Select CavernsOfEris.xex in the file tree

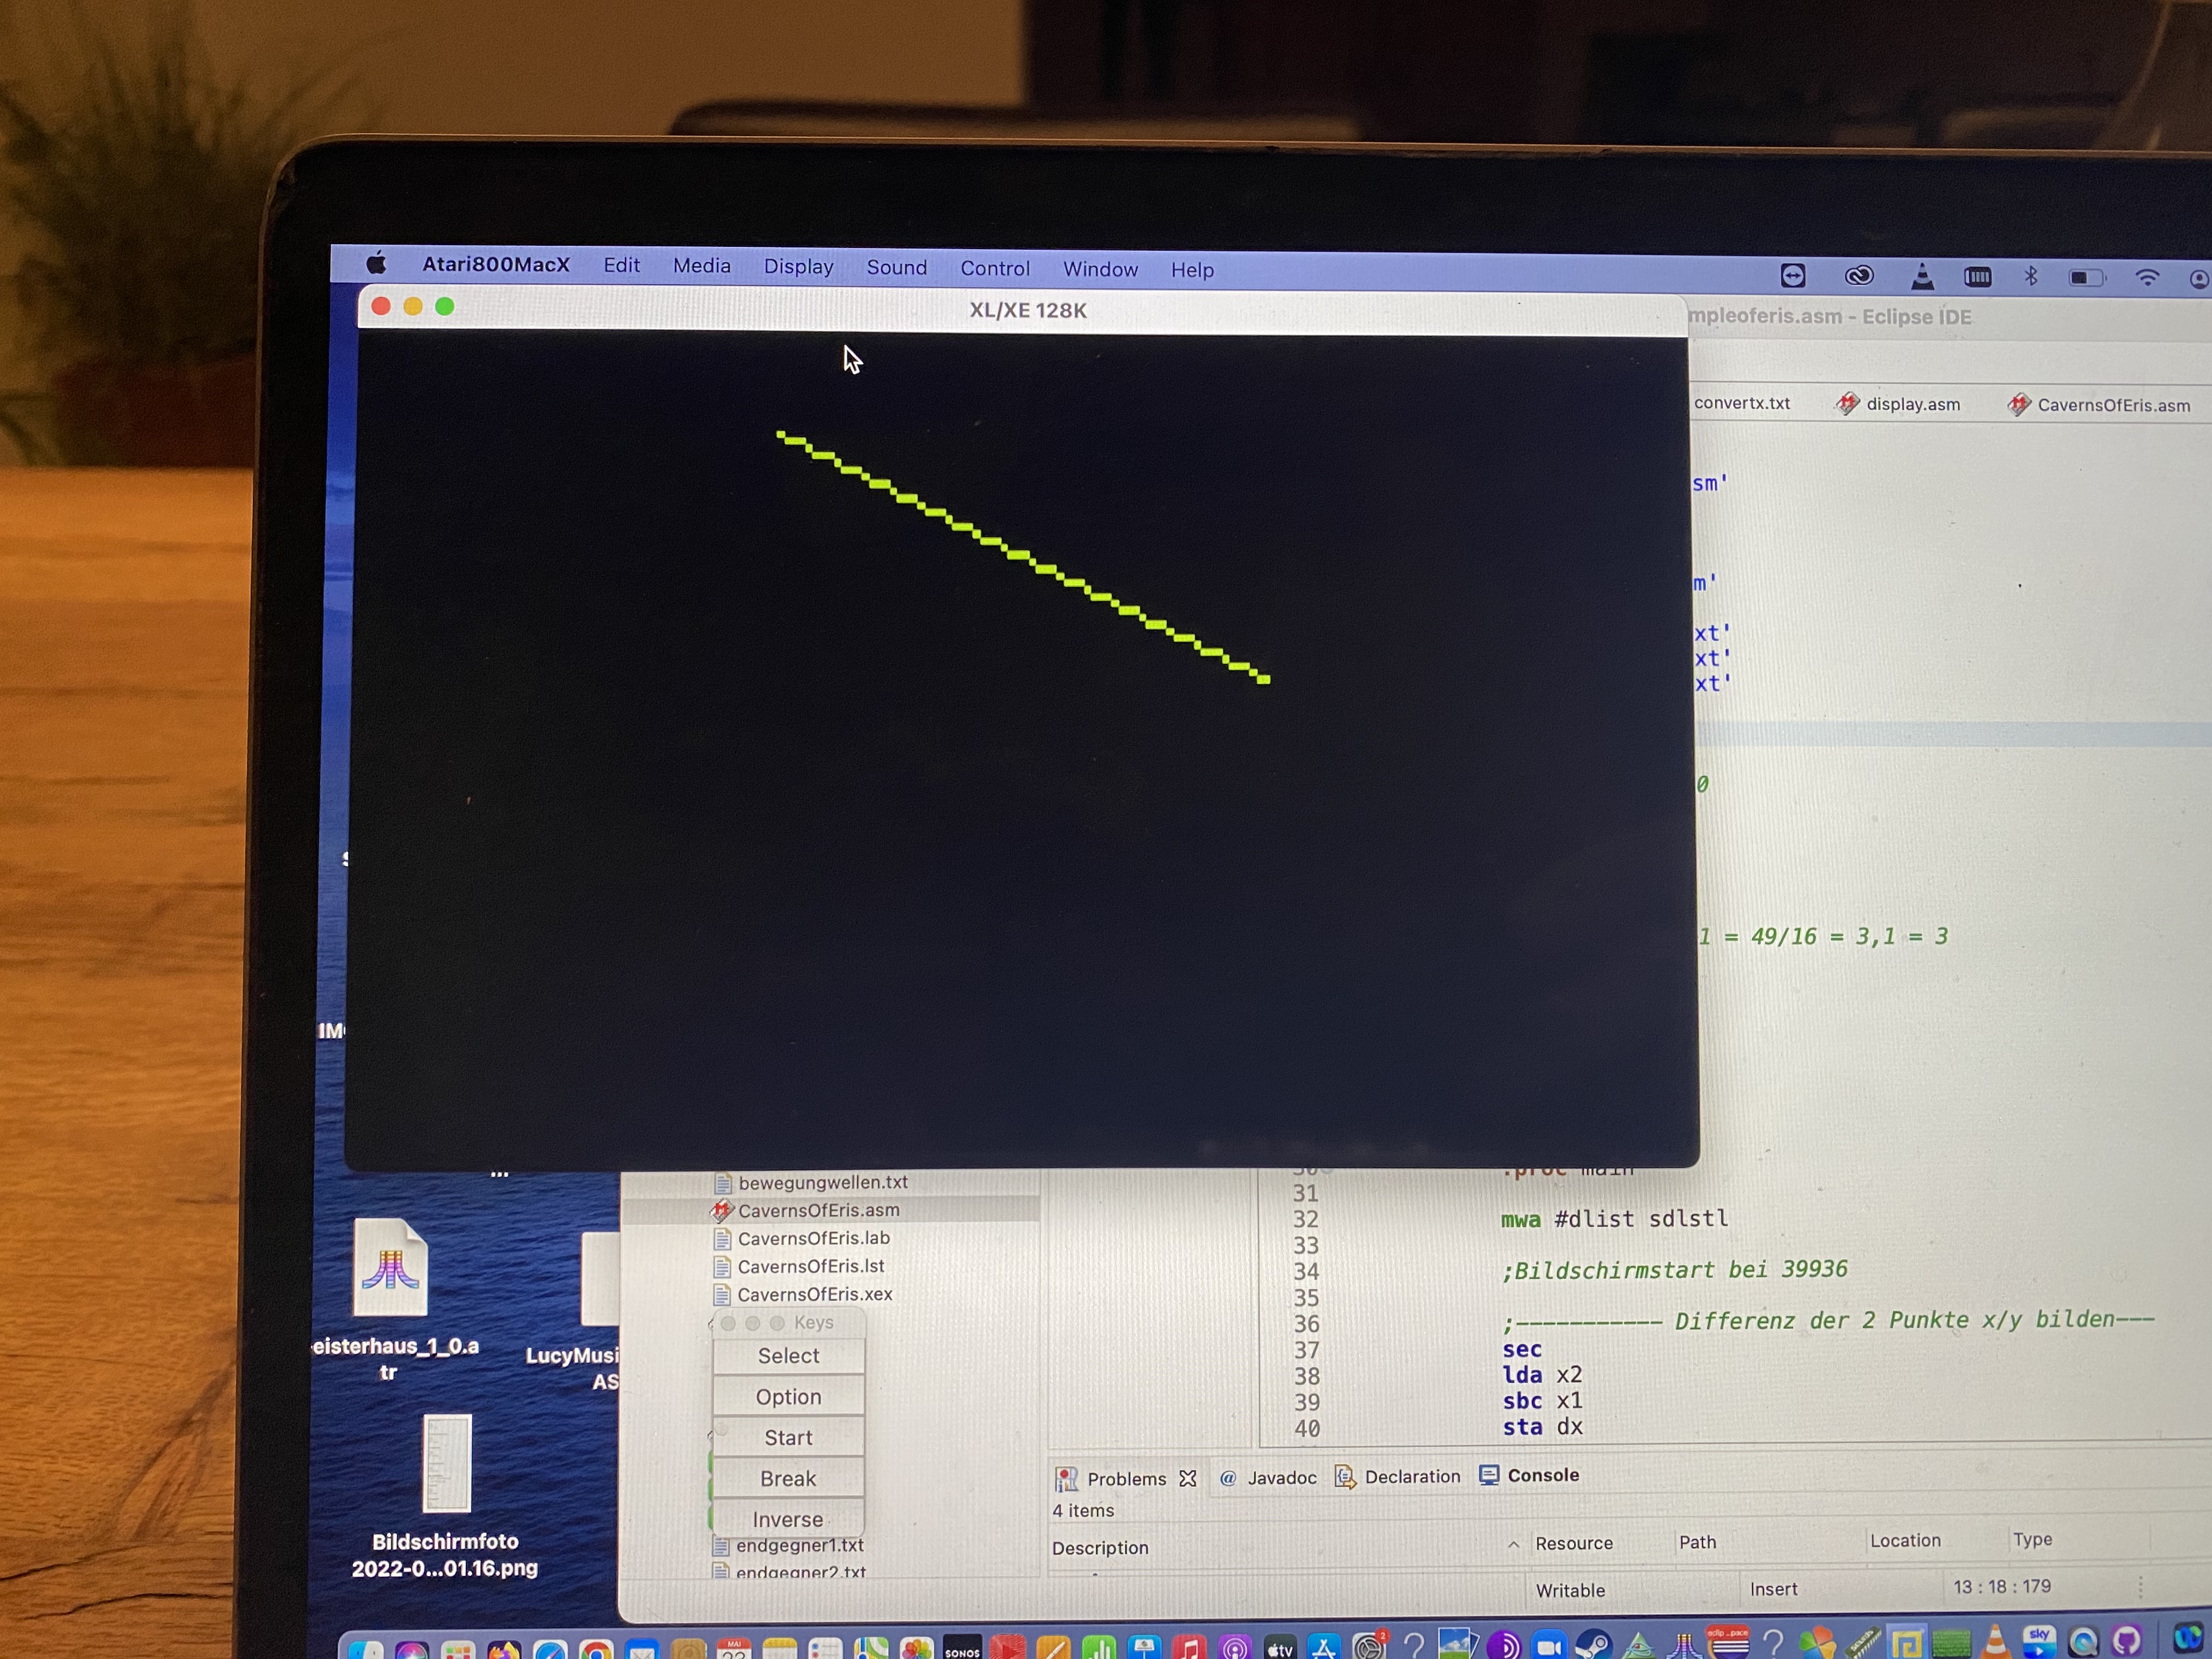pos(814,1294)
